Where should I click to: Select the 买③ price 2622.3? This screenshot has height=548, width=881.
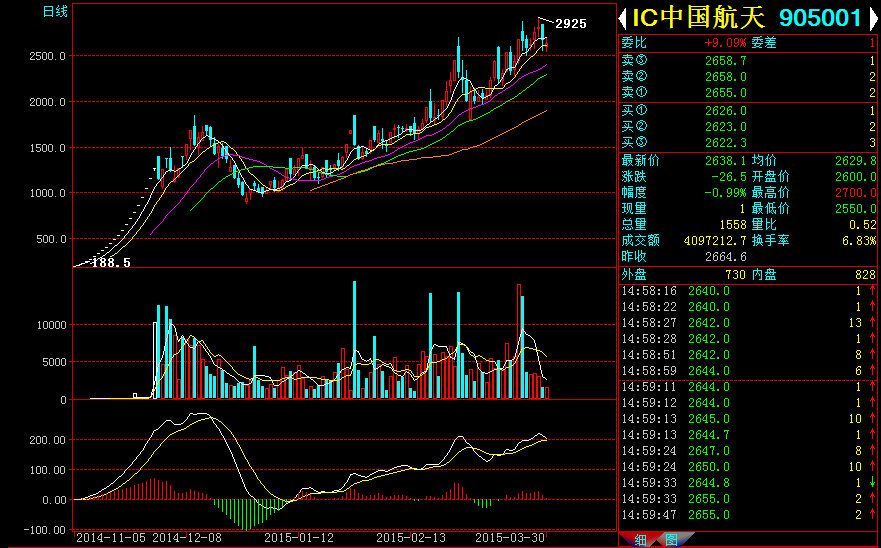coord(726,143)
